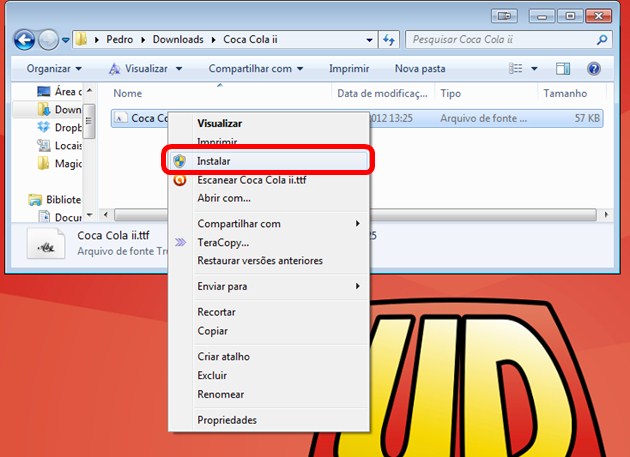Choose Renomear in context menu
This screenshot has width=630, height=457.
221,394
